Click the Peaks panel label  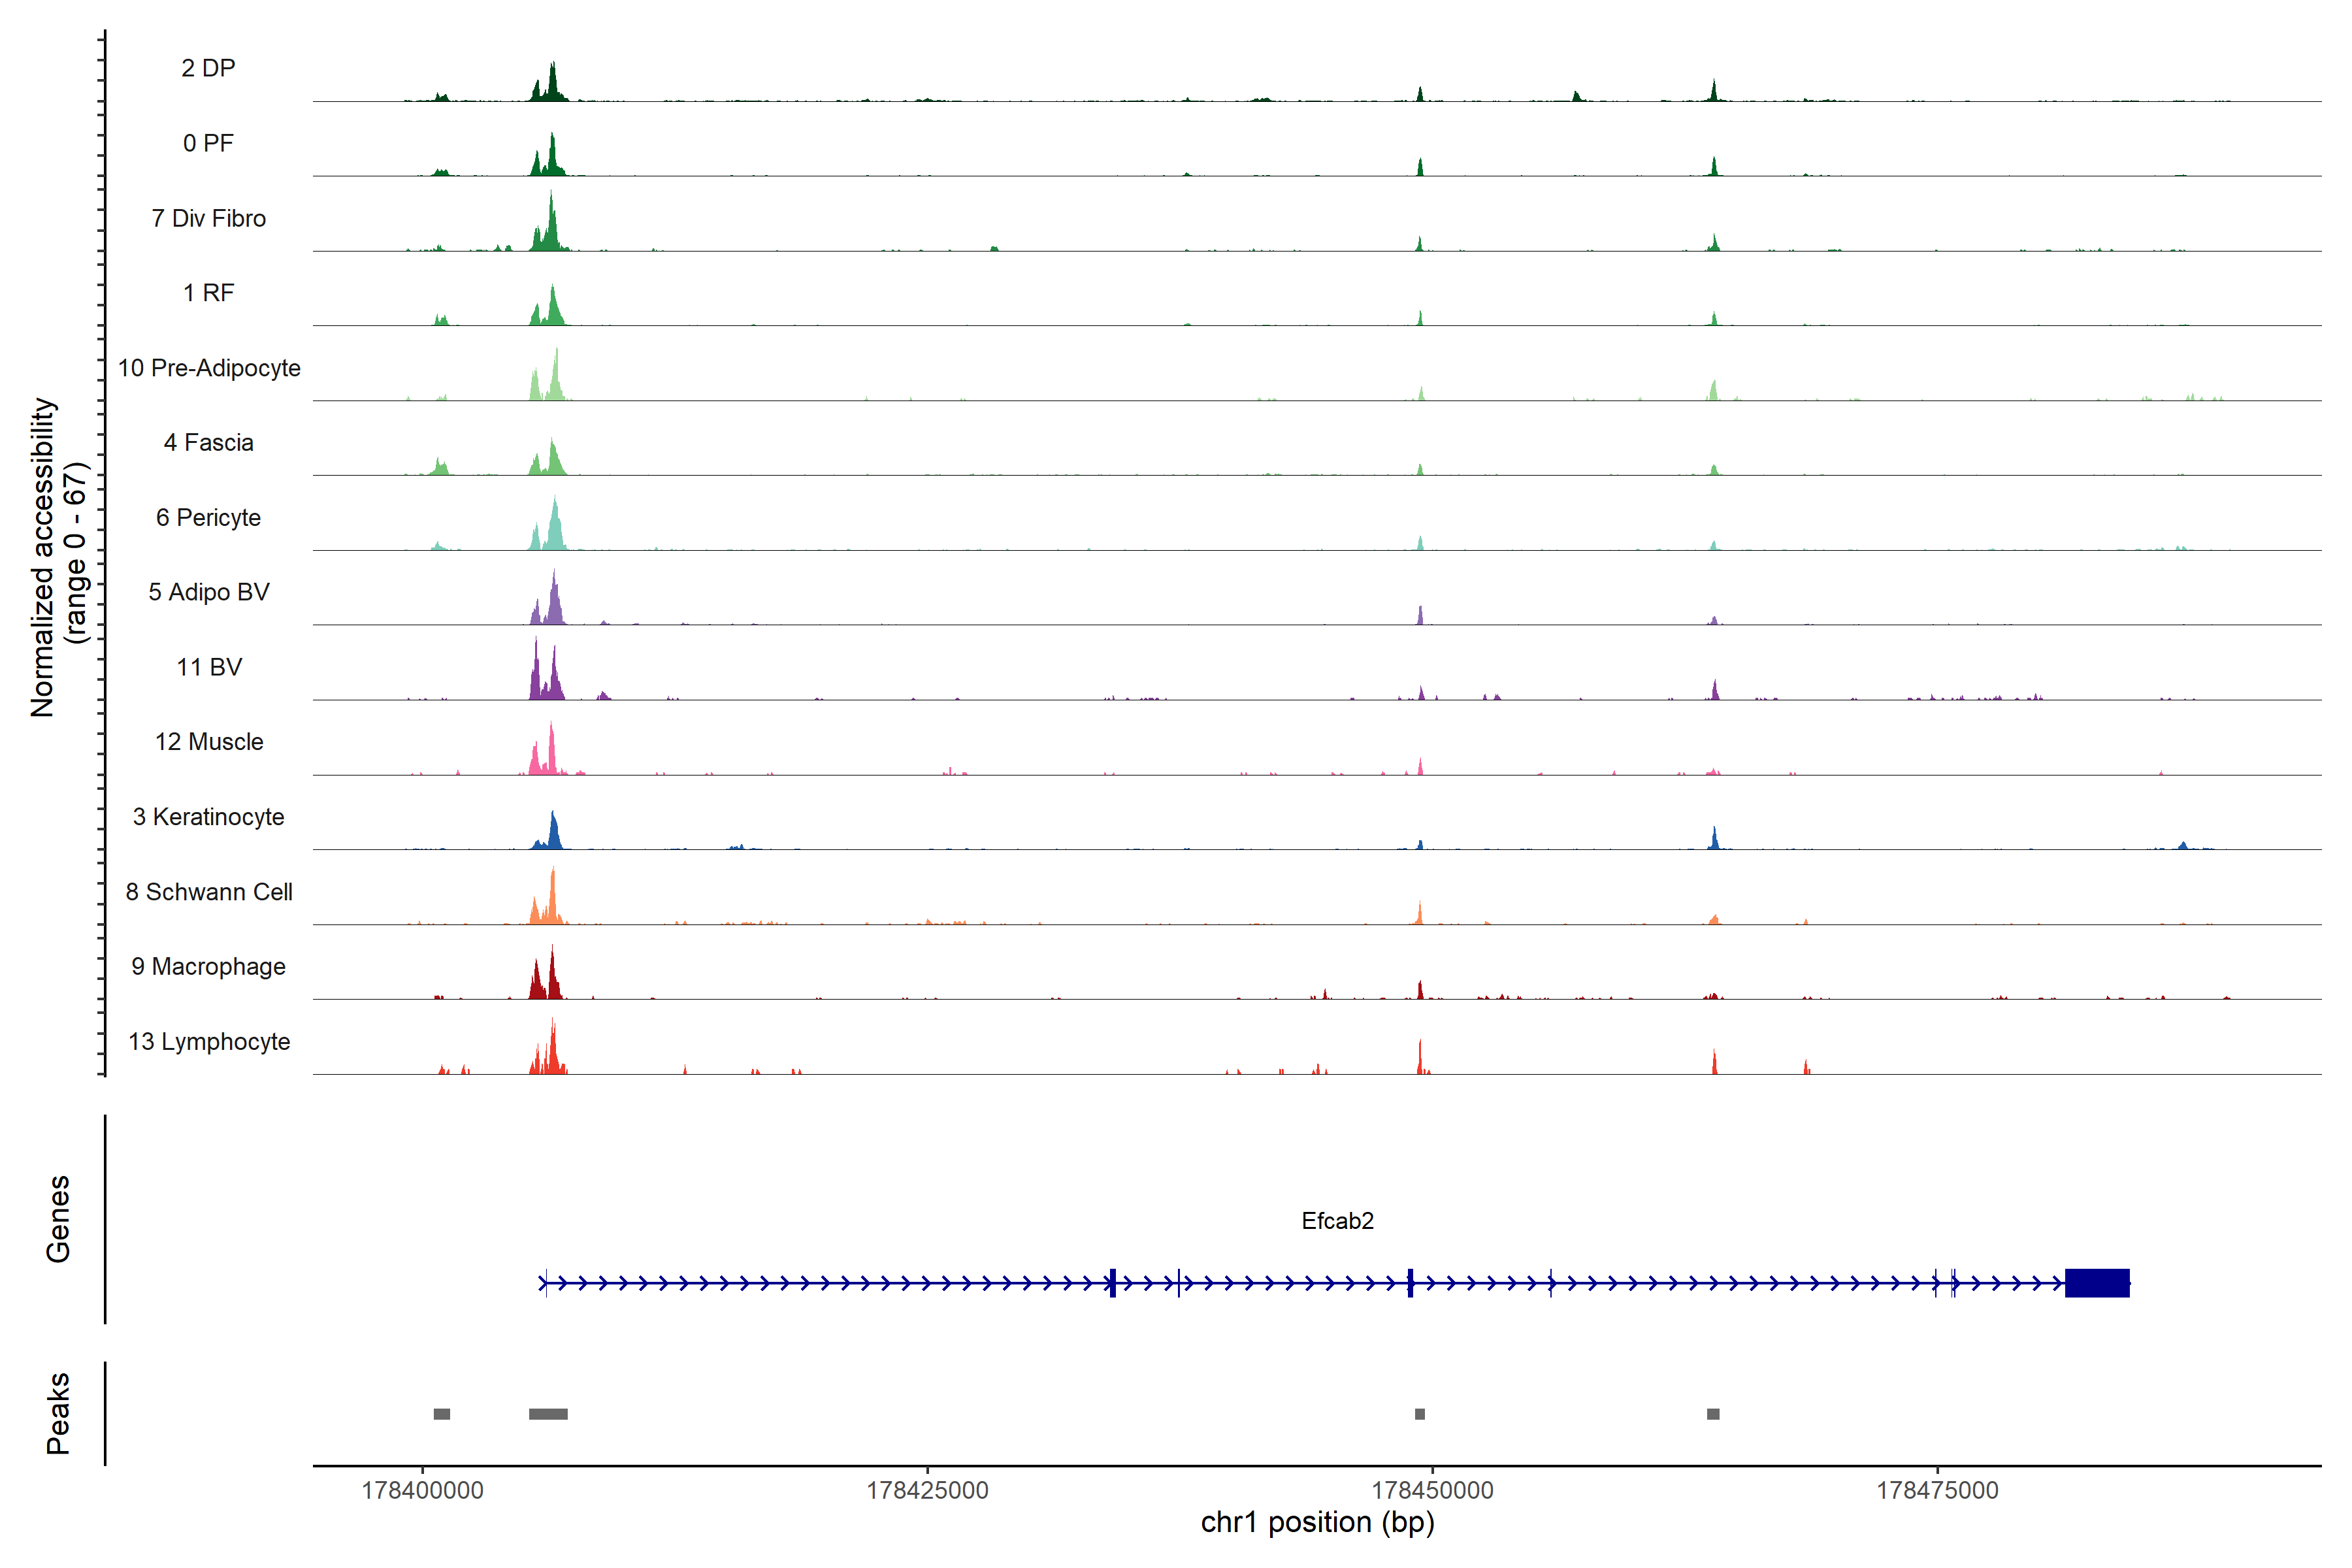(x=58, y=1413)
